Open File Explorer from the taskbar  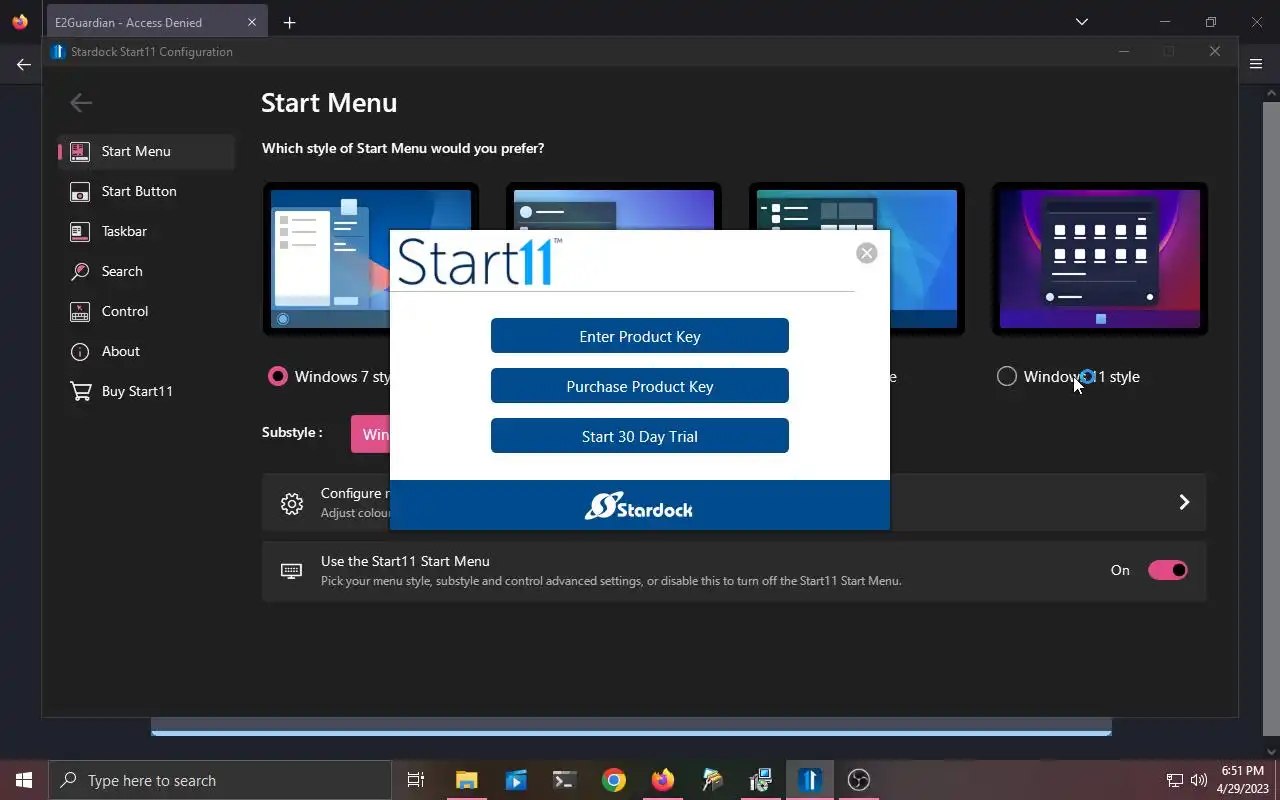[466, 780]
